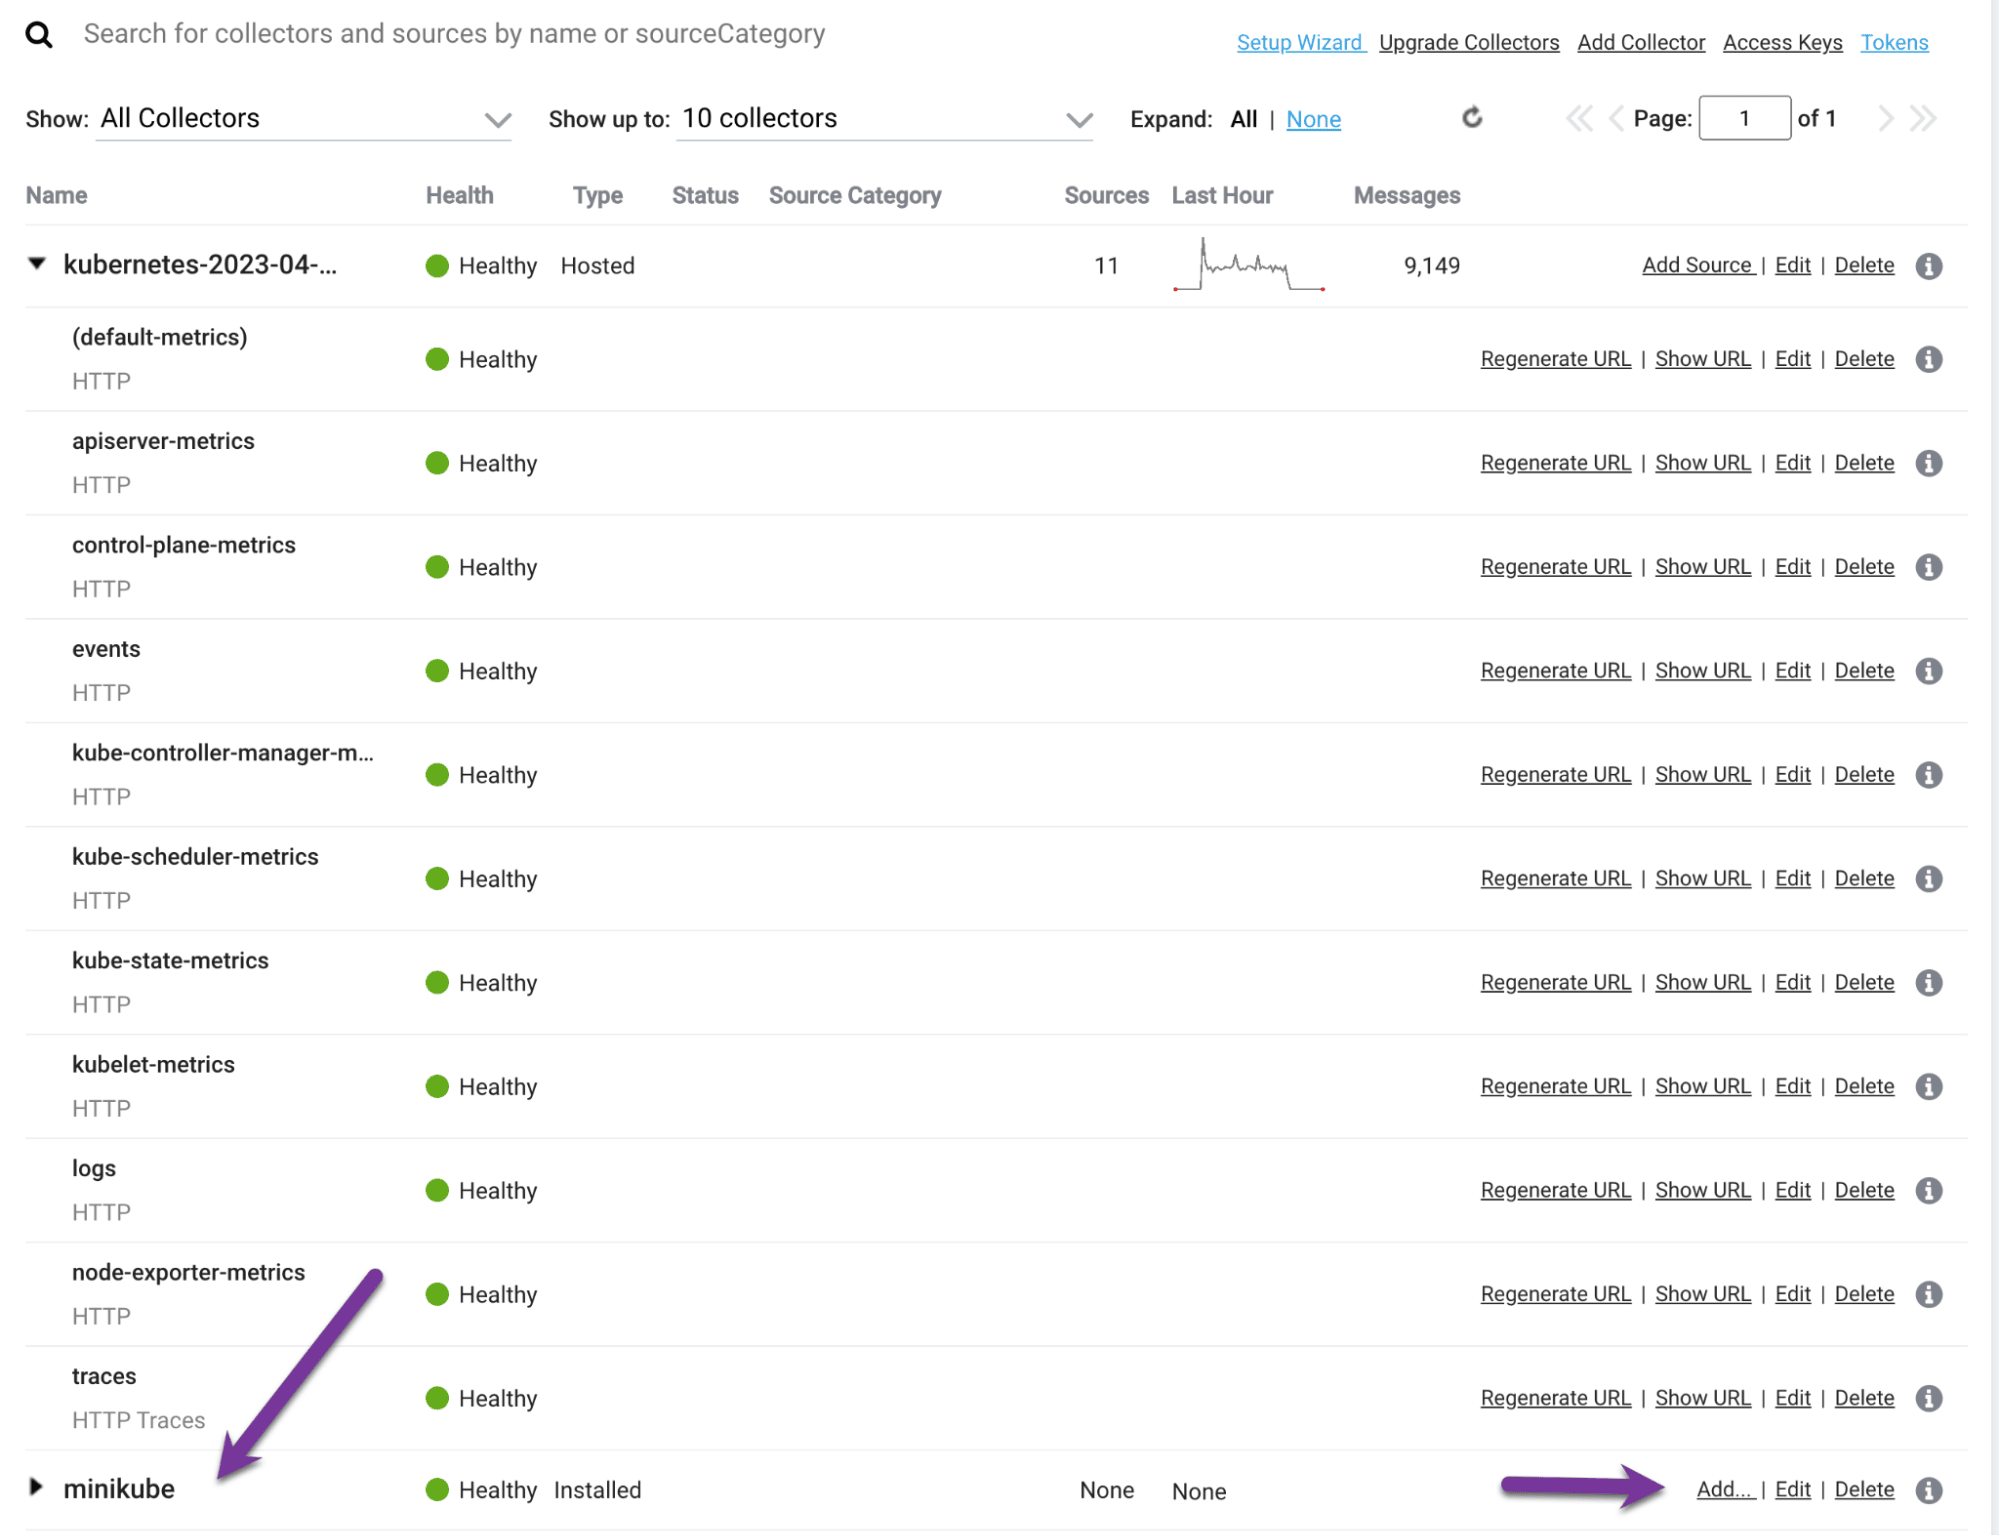Click info icon for traces source
1999x1536 pixels.
1929,1398
